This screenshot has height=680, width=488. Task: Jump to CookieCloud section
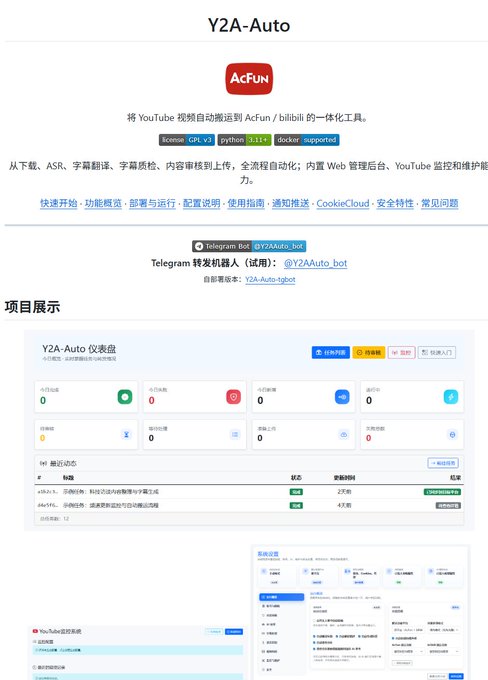(x=343, y=203)
